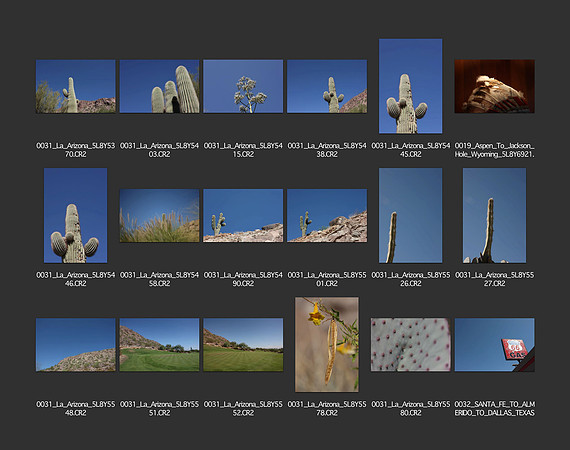The height and width of the screenshot is (450, 570).
Task: Click the filename ending 5L8Y5403.CR2
Action: pyautogui.click(x=160, y=150)
